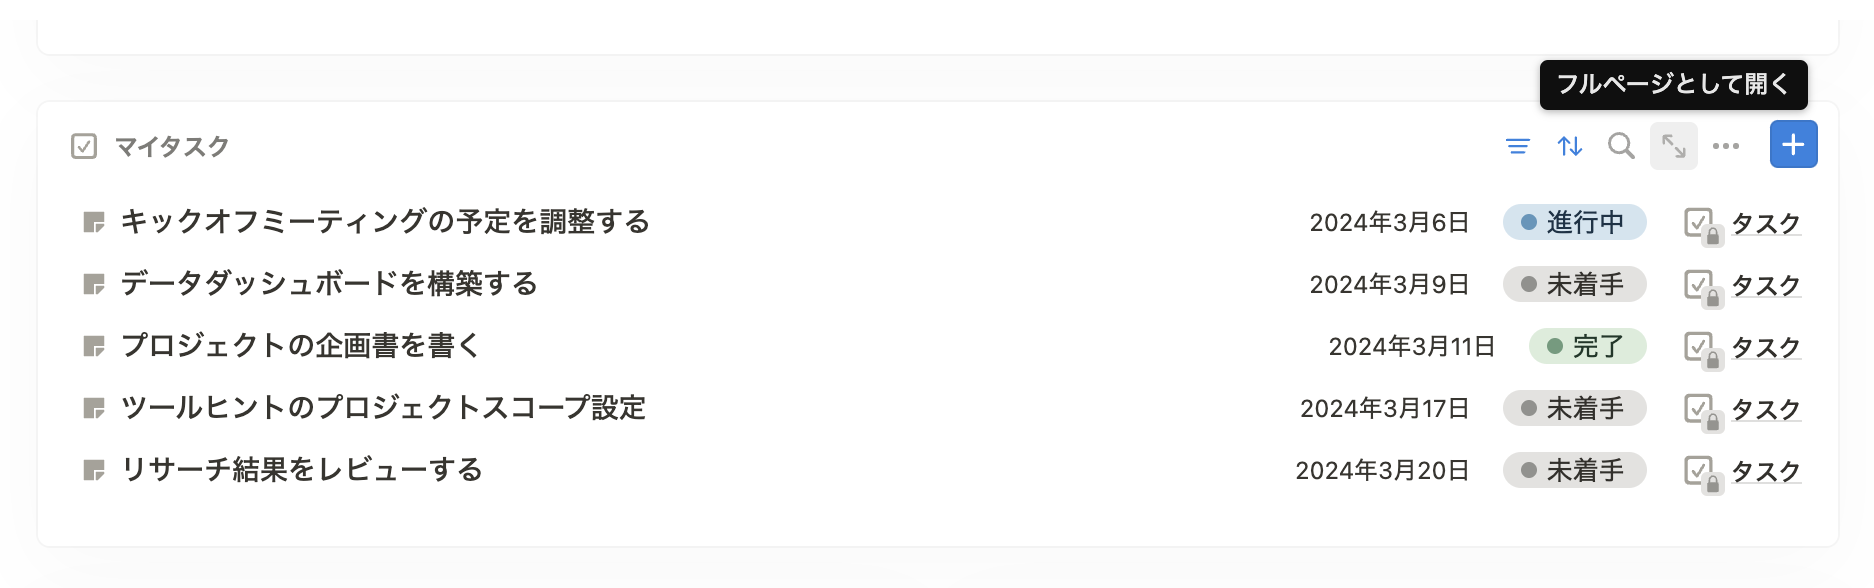The width and height of the screenshot is (1874, 588).
Task: Click page icon beside キックオフミーティング task
Action: click(94, 222)
